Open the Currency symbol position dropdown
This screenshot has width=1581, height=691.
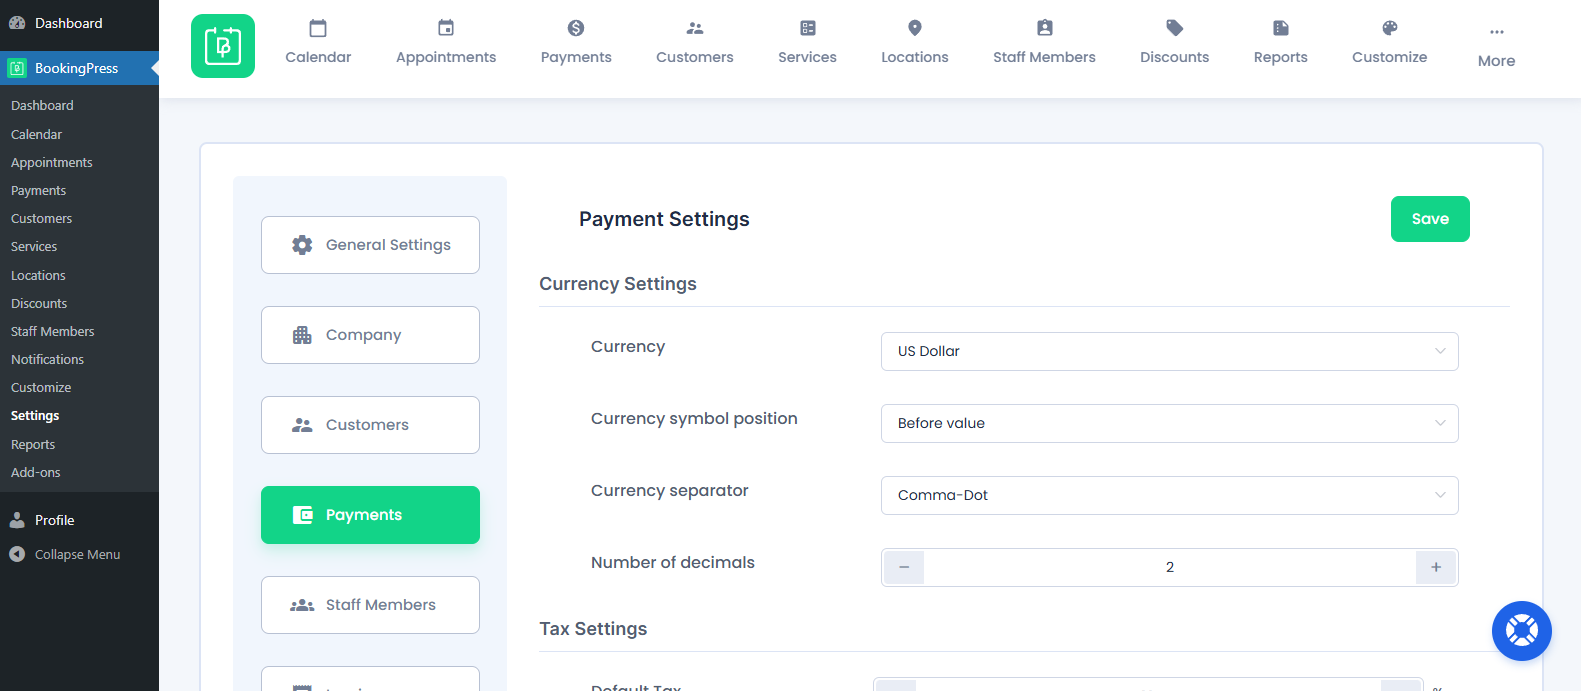pos(1169,423)
